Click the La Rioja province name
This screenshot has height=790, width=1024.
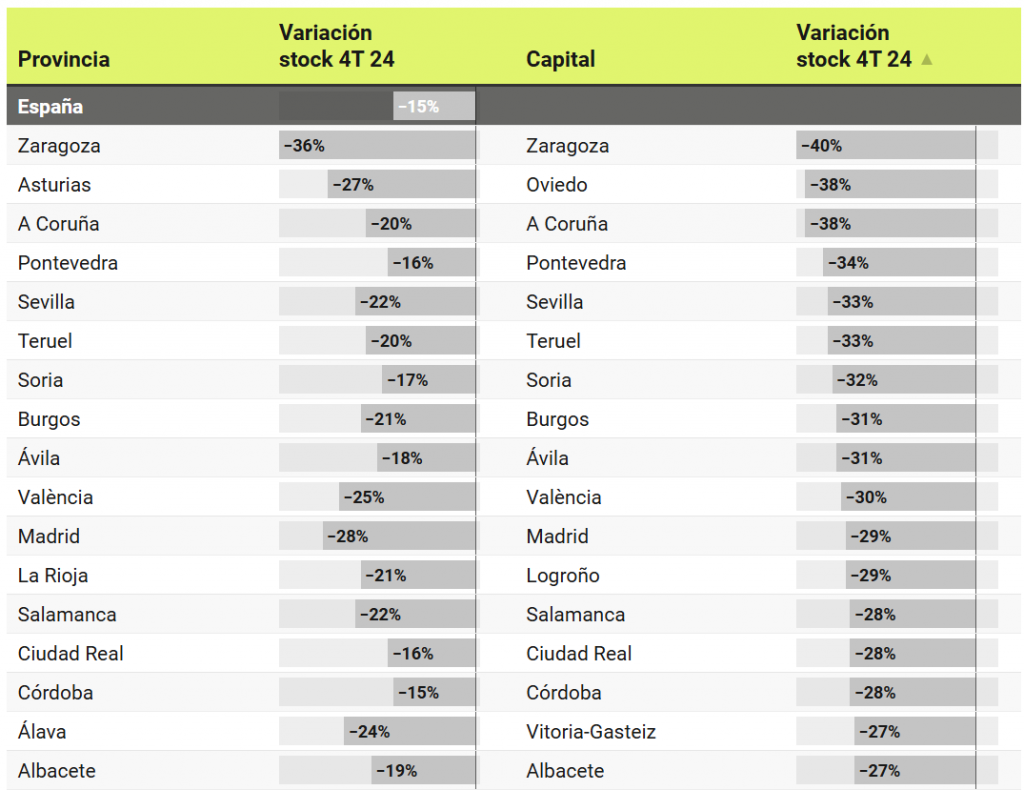53,575
